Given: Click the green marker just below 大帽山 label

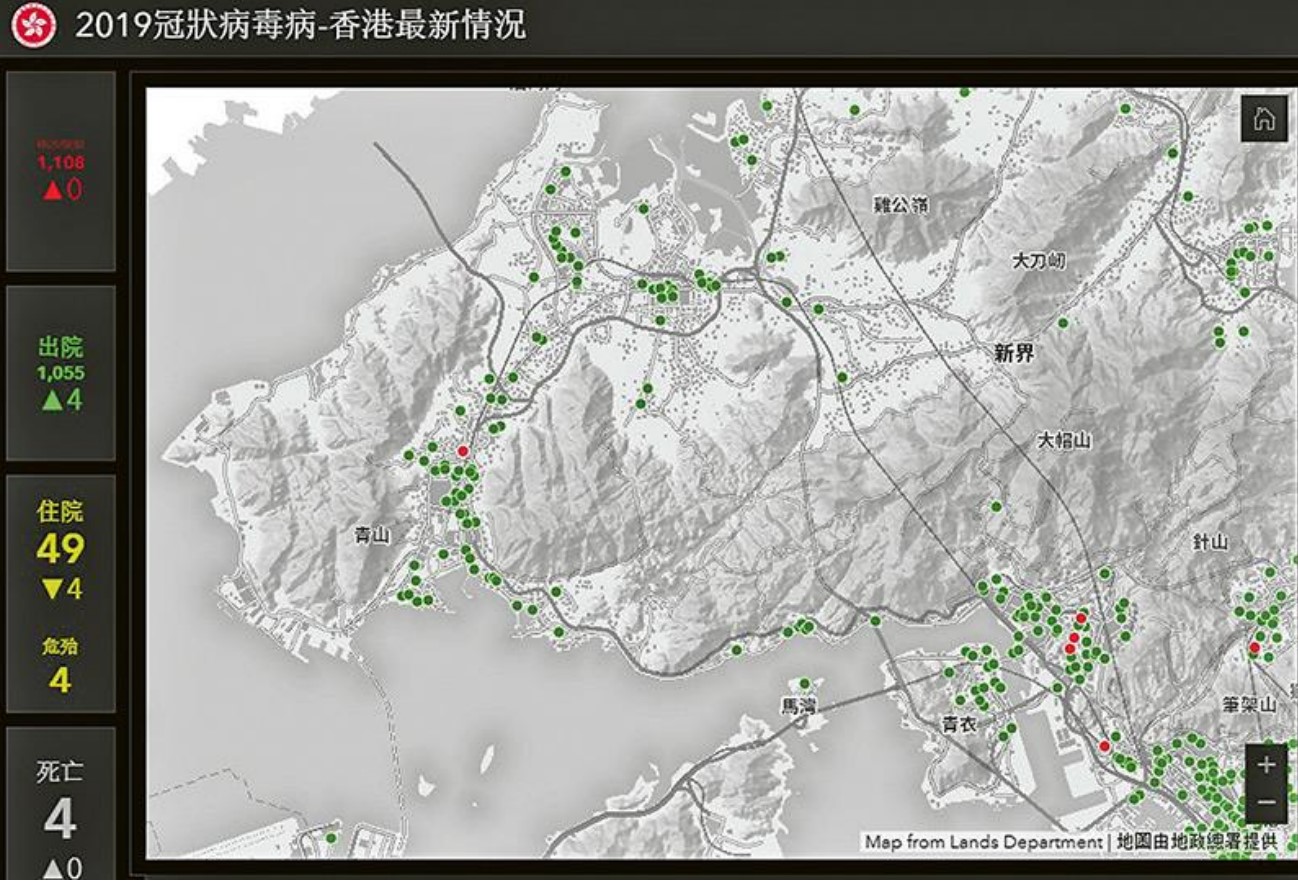Looking at the screenshot, I should point(995,507).
